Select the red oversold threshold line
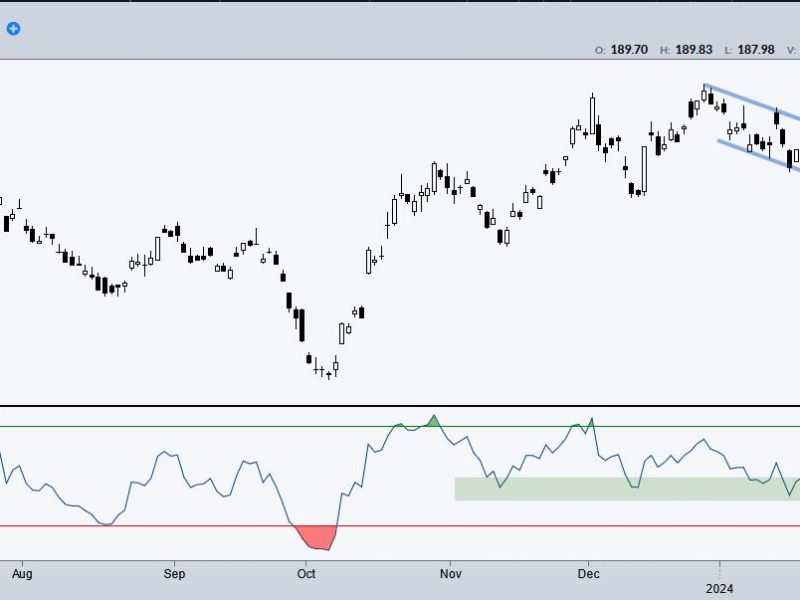The width and height of the screenshot is (800, 600). tap(400, 526)
